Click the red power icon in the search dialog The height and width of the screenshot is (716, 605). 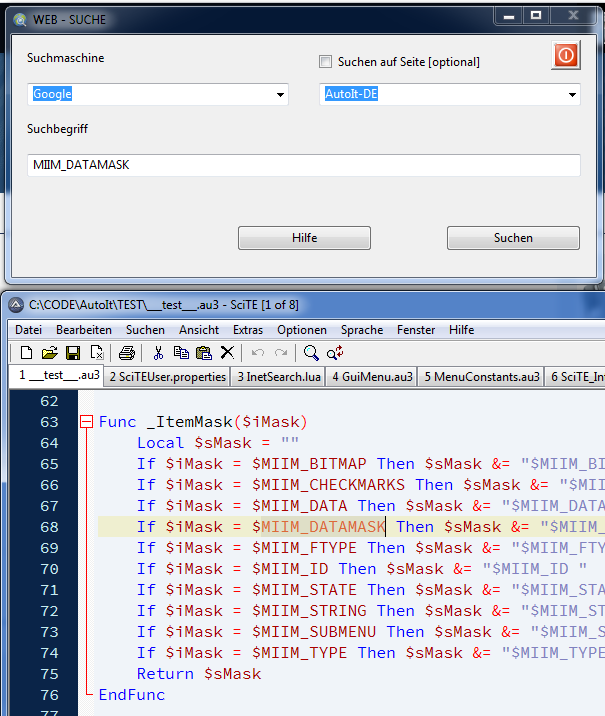coord(565,56)
